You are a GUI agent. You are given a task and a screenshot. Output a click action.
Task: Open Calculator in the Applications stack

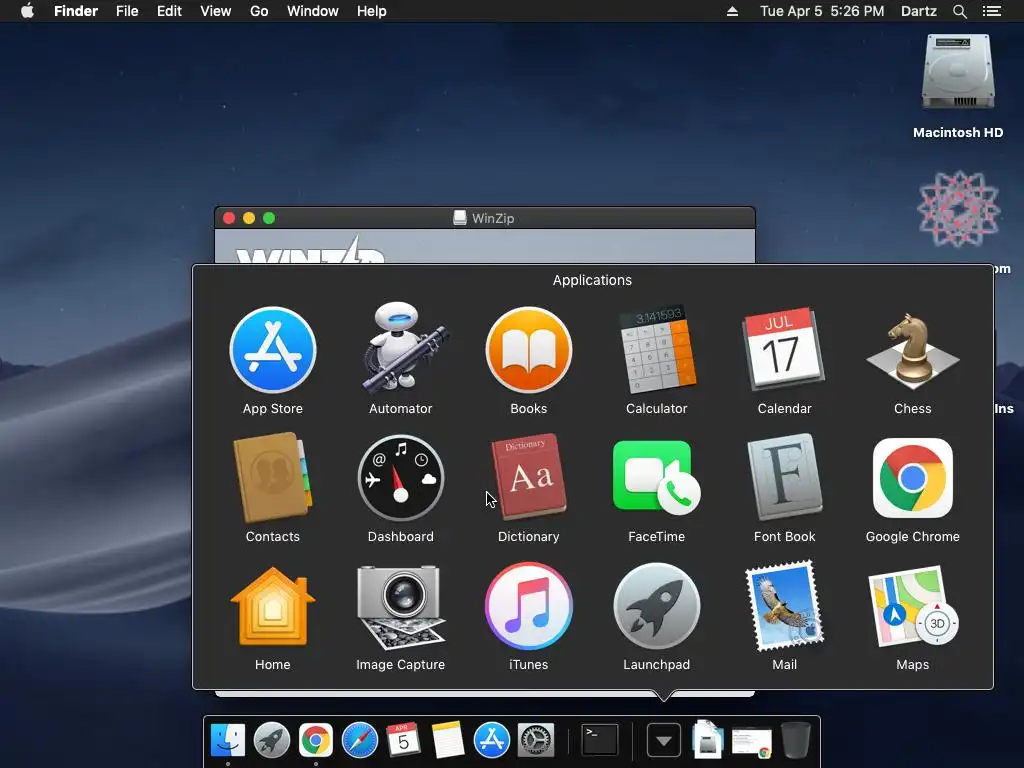pyautogui.click(x=656, y=350)
